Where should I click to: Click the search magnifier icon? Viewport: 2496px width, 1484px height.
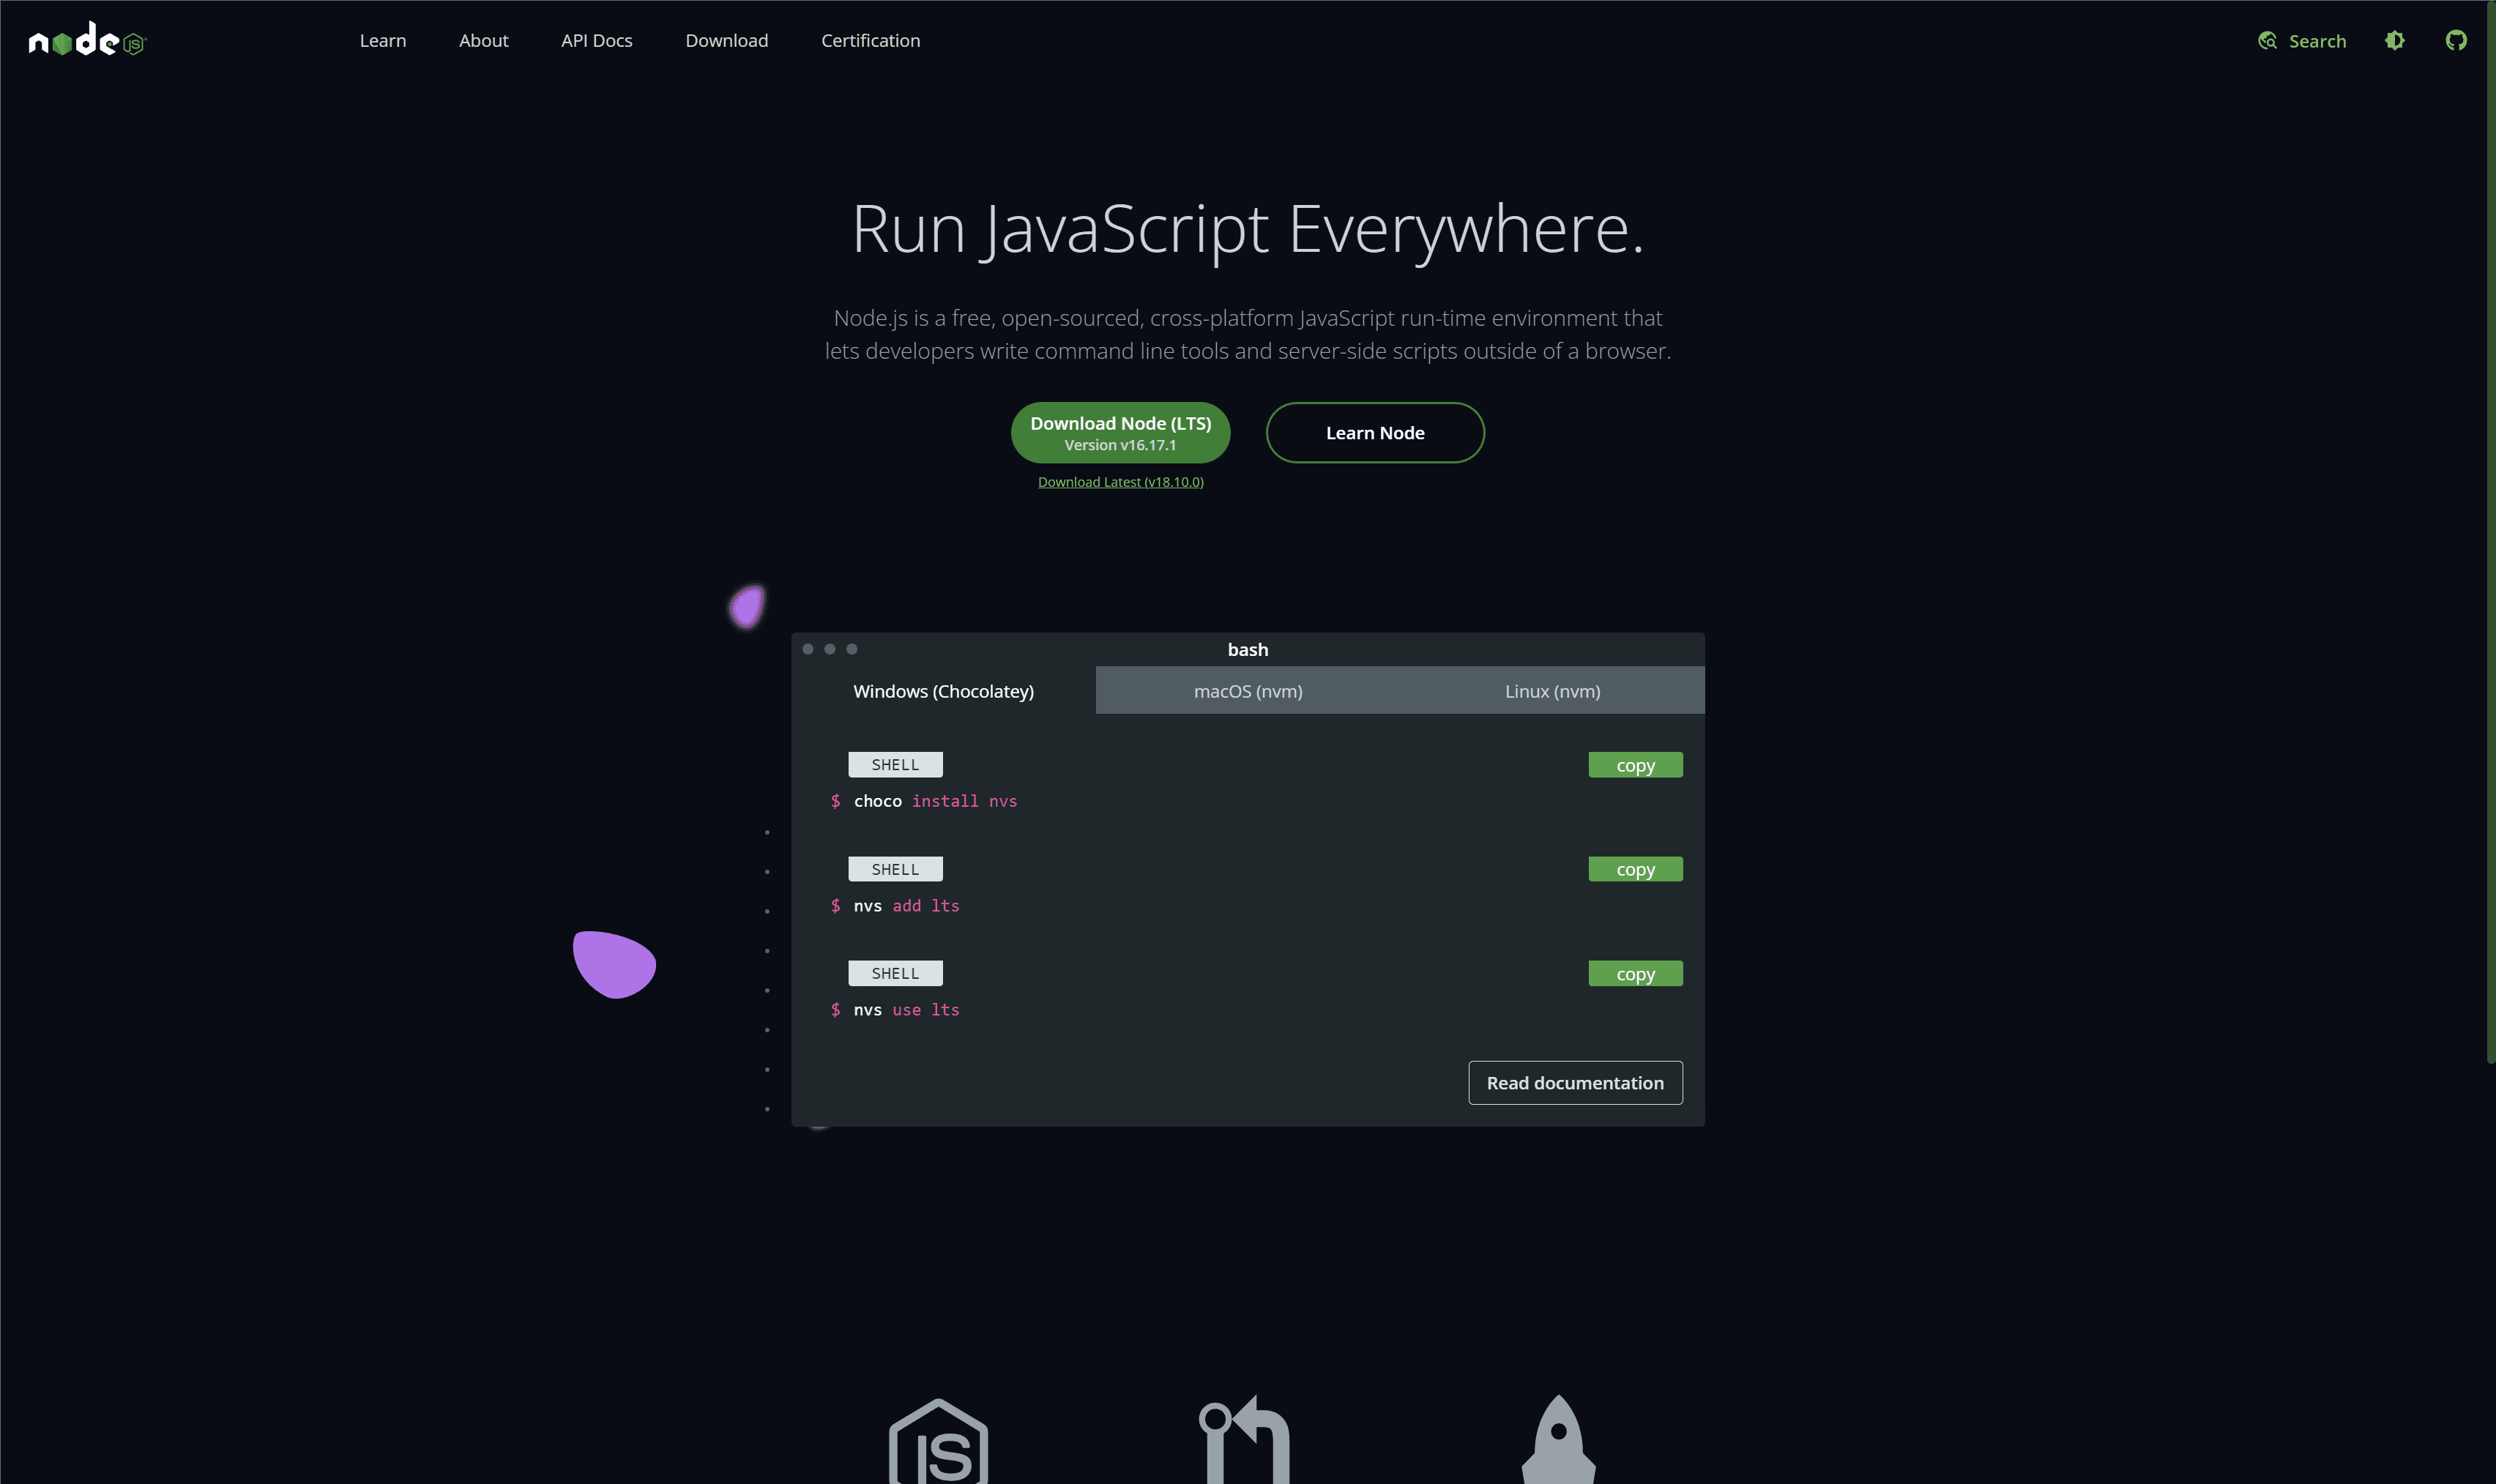(x=2267, y=41)
